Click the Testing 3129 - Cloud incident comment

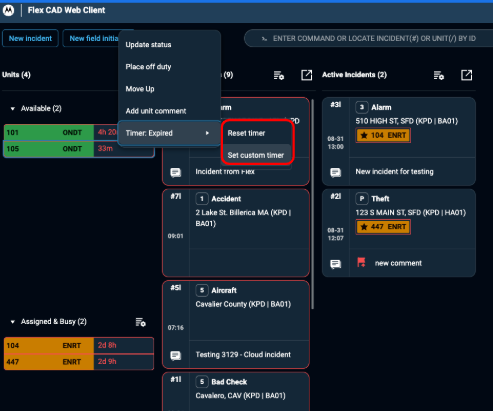(x=243, y=355)
